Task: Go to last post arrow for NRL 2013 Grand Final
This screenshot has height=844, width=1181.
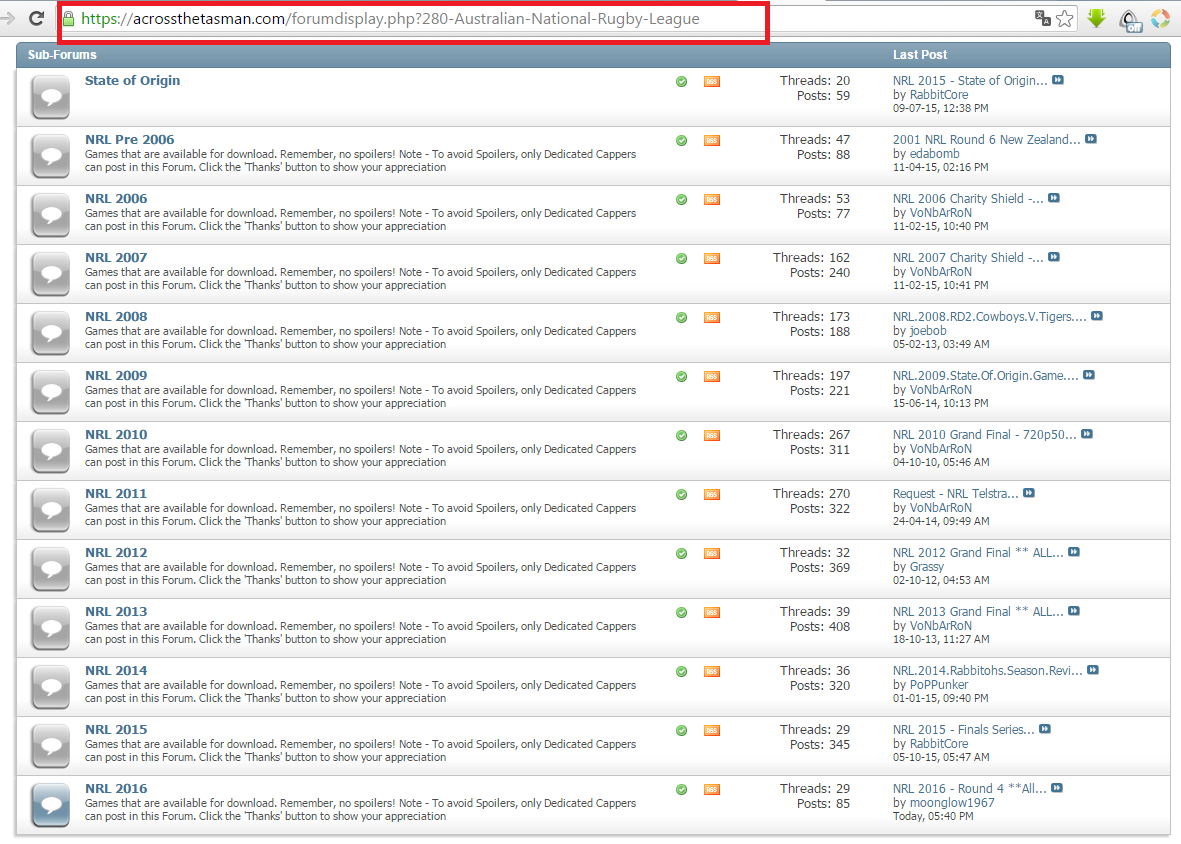Action: point(1074,611)
